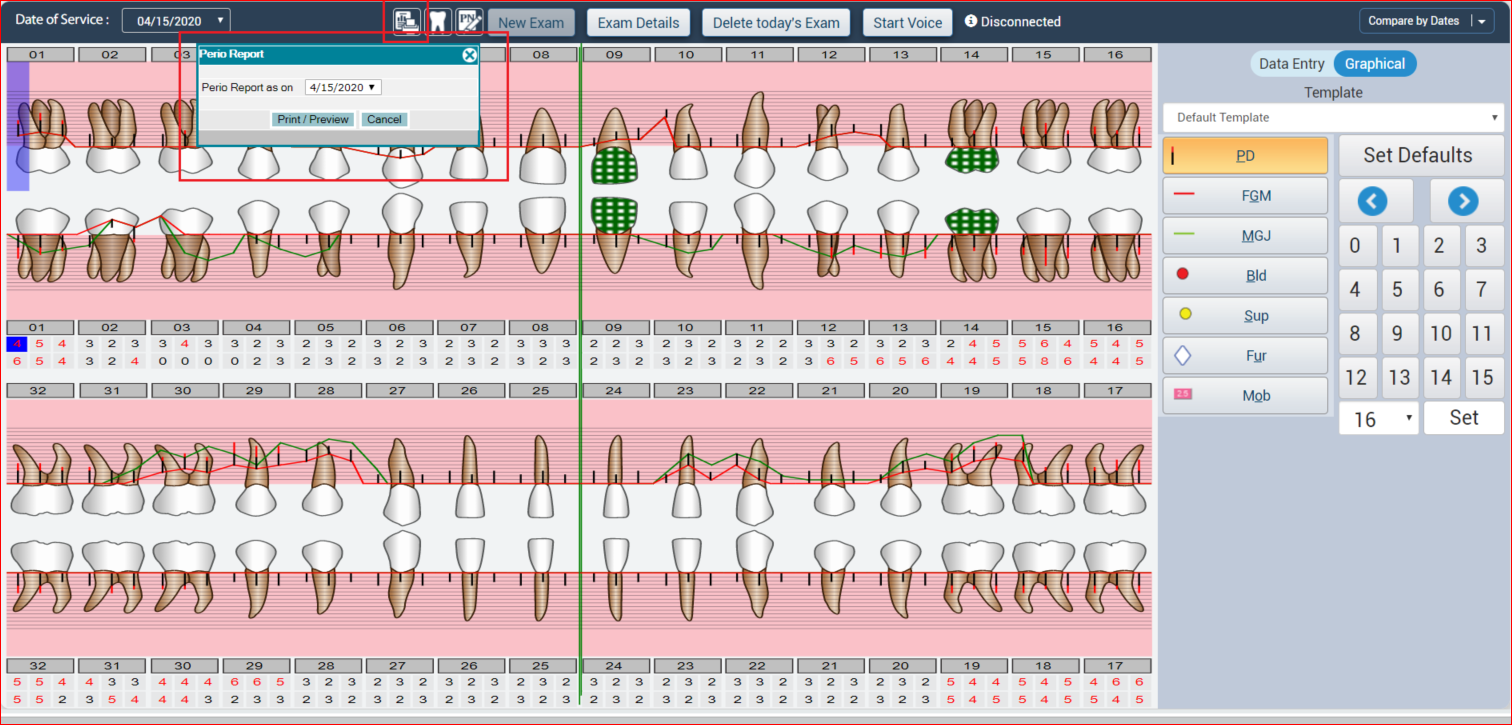Start Voice input
The image size is (1512, 725).
(908, 23)
